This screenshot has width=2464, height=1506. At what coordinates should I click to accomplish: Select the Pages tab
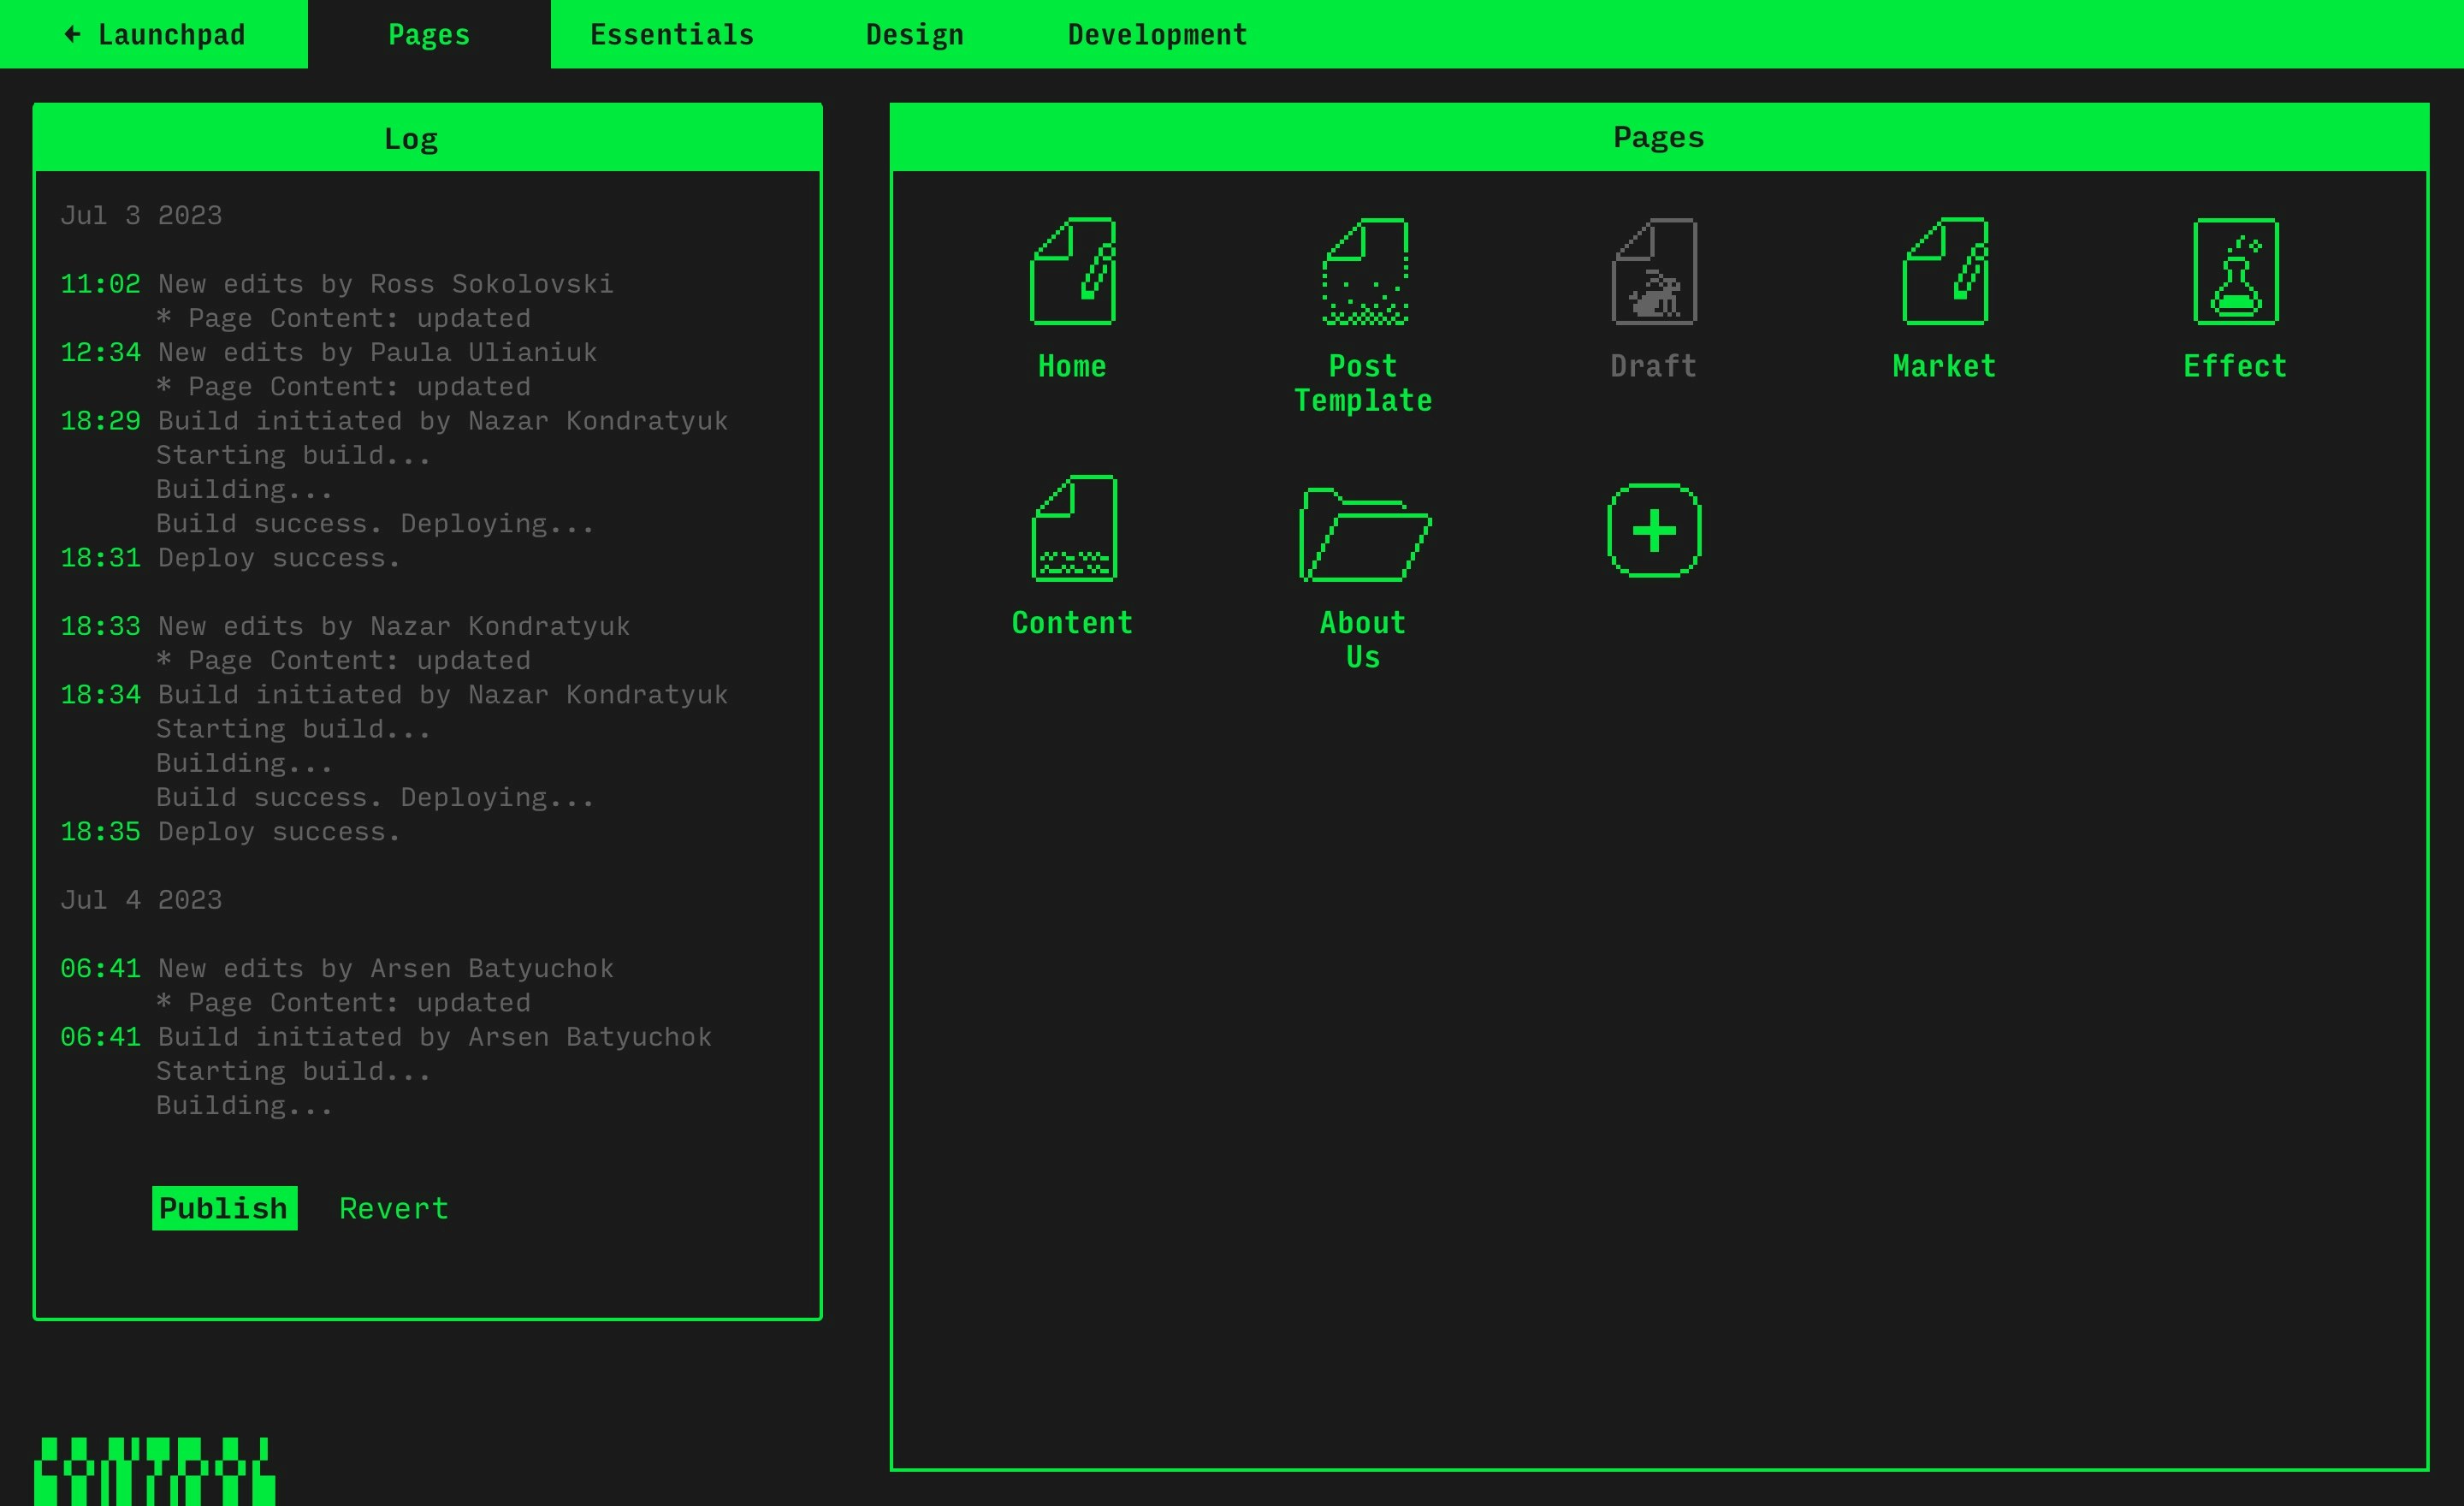[428, 33]
